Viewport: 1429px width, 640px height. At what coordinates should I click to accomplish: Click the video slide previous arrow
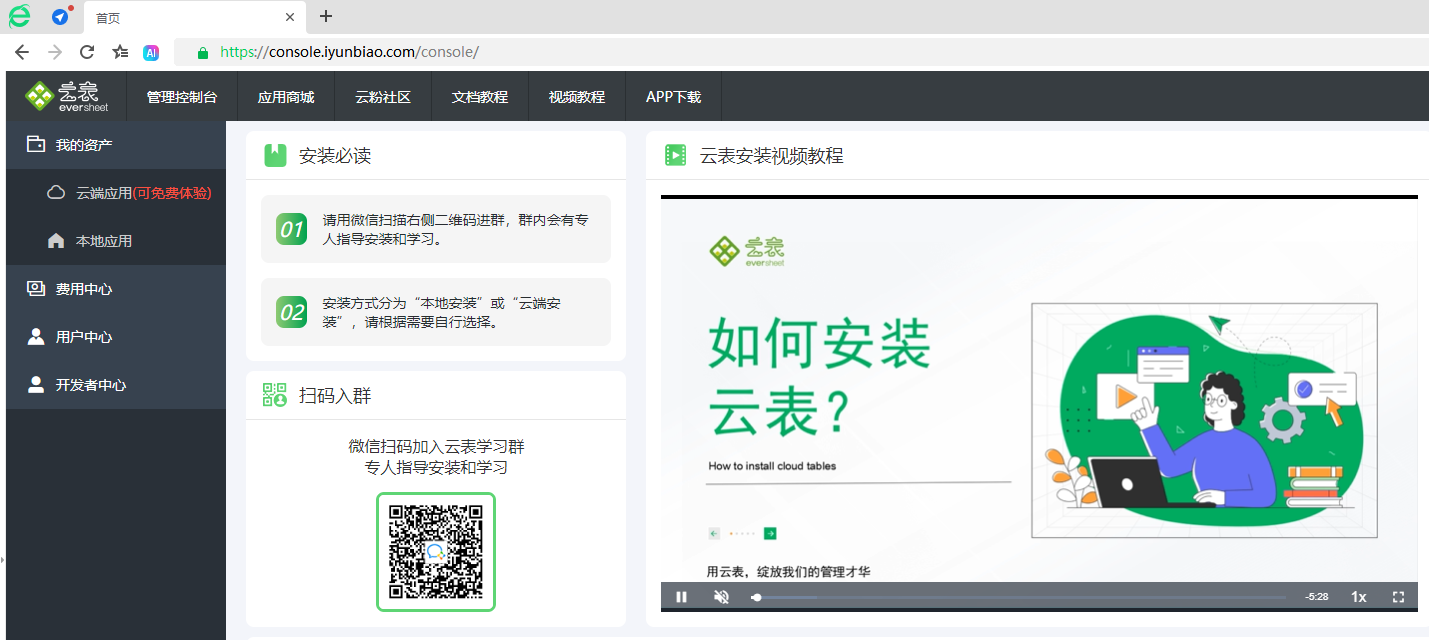[x=714, y=534]
